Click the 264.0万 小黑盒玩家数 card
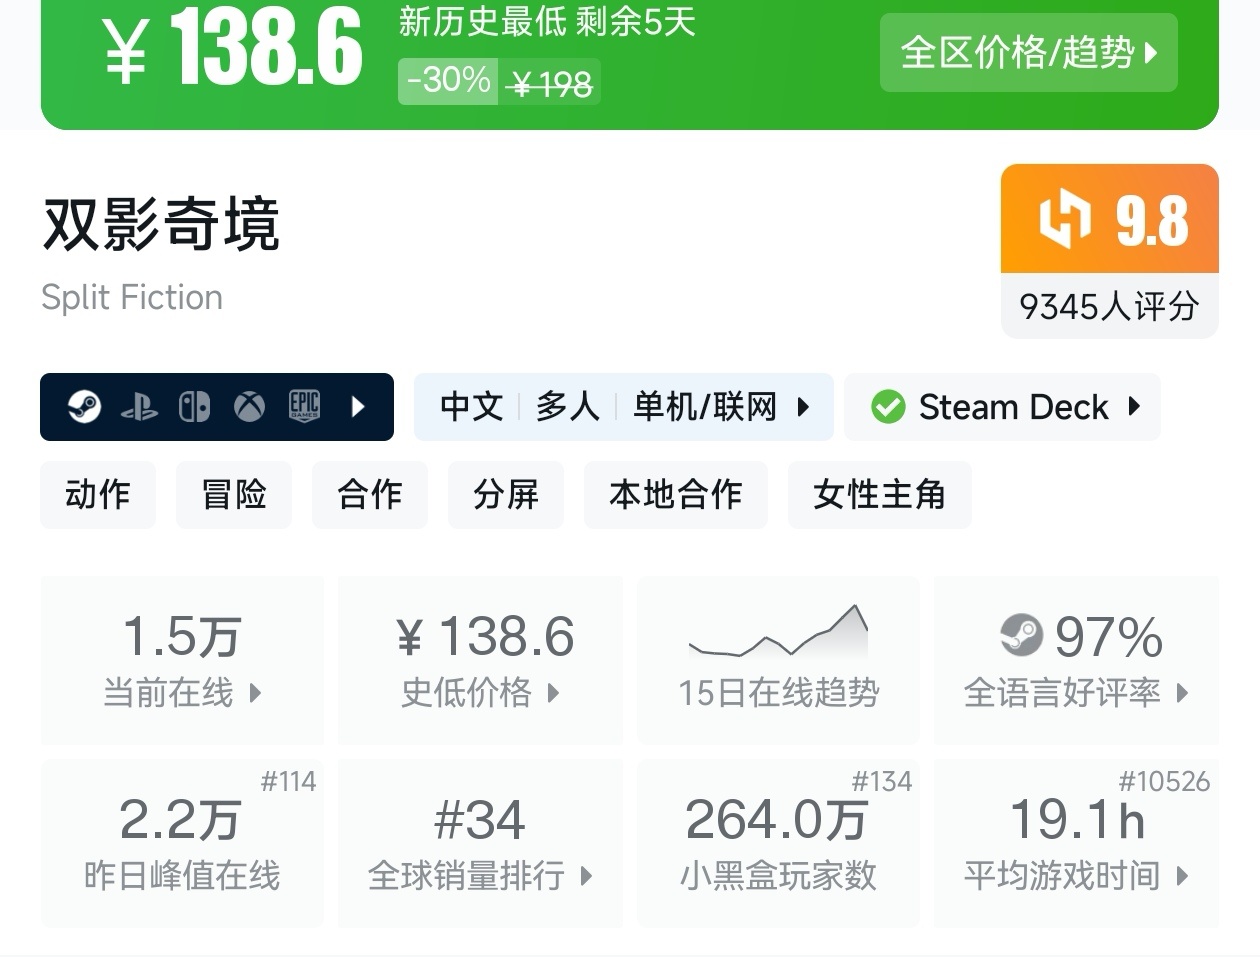The image size is (1260, 957). tap(778, 842)
